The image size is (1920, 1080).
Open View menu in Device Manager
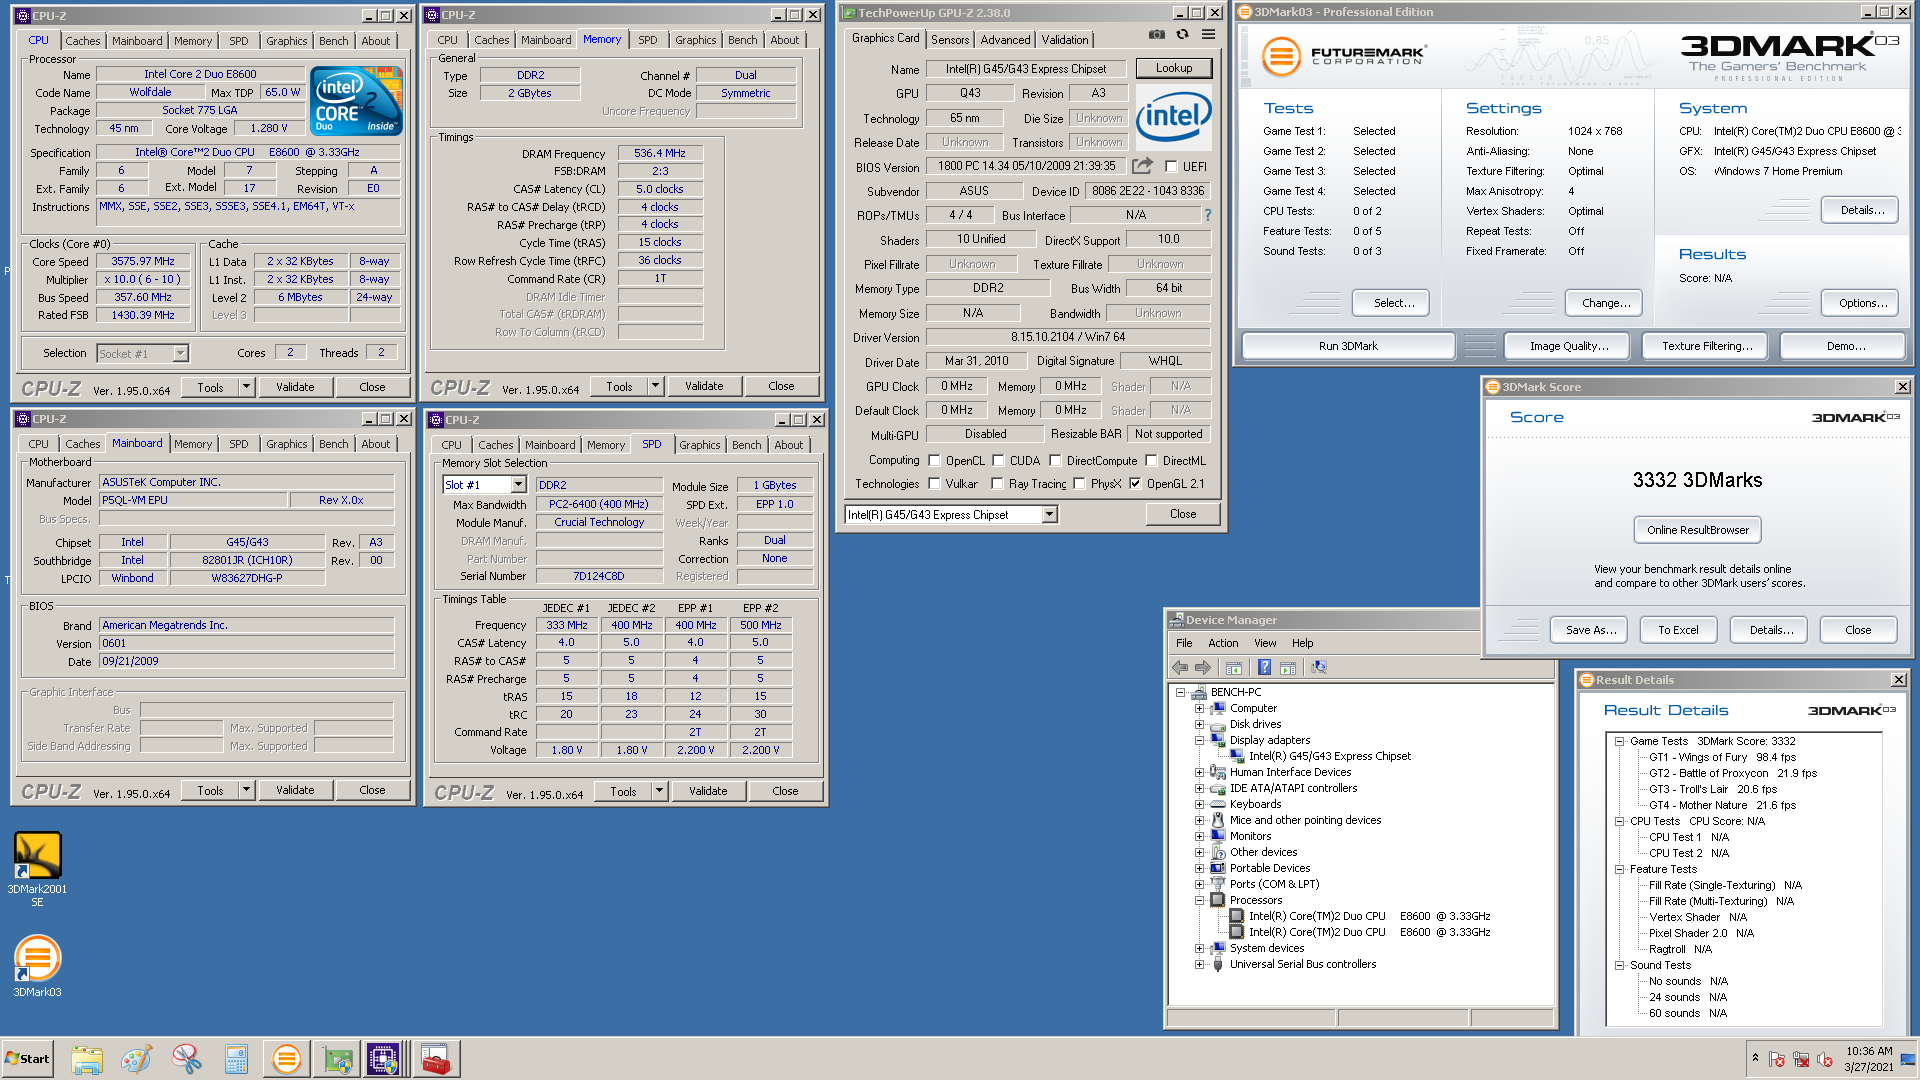tap(1265, 643)
